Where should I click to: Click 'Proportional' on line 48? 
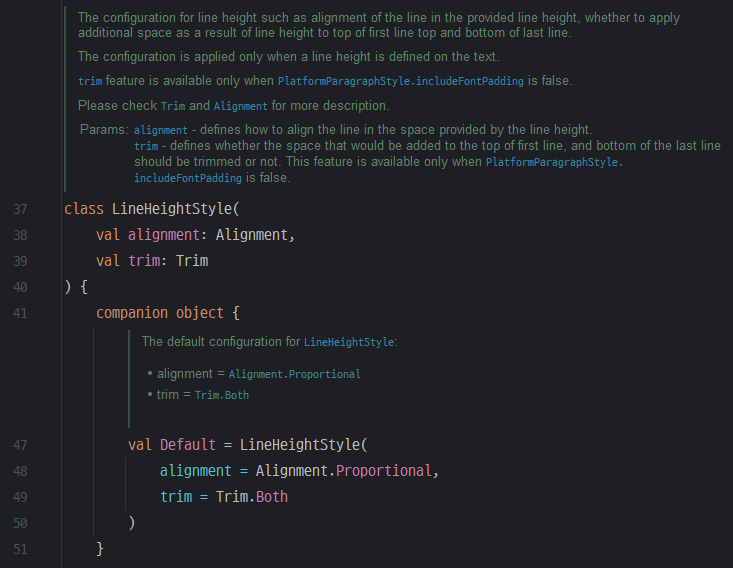coord(384,471)
